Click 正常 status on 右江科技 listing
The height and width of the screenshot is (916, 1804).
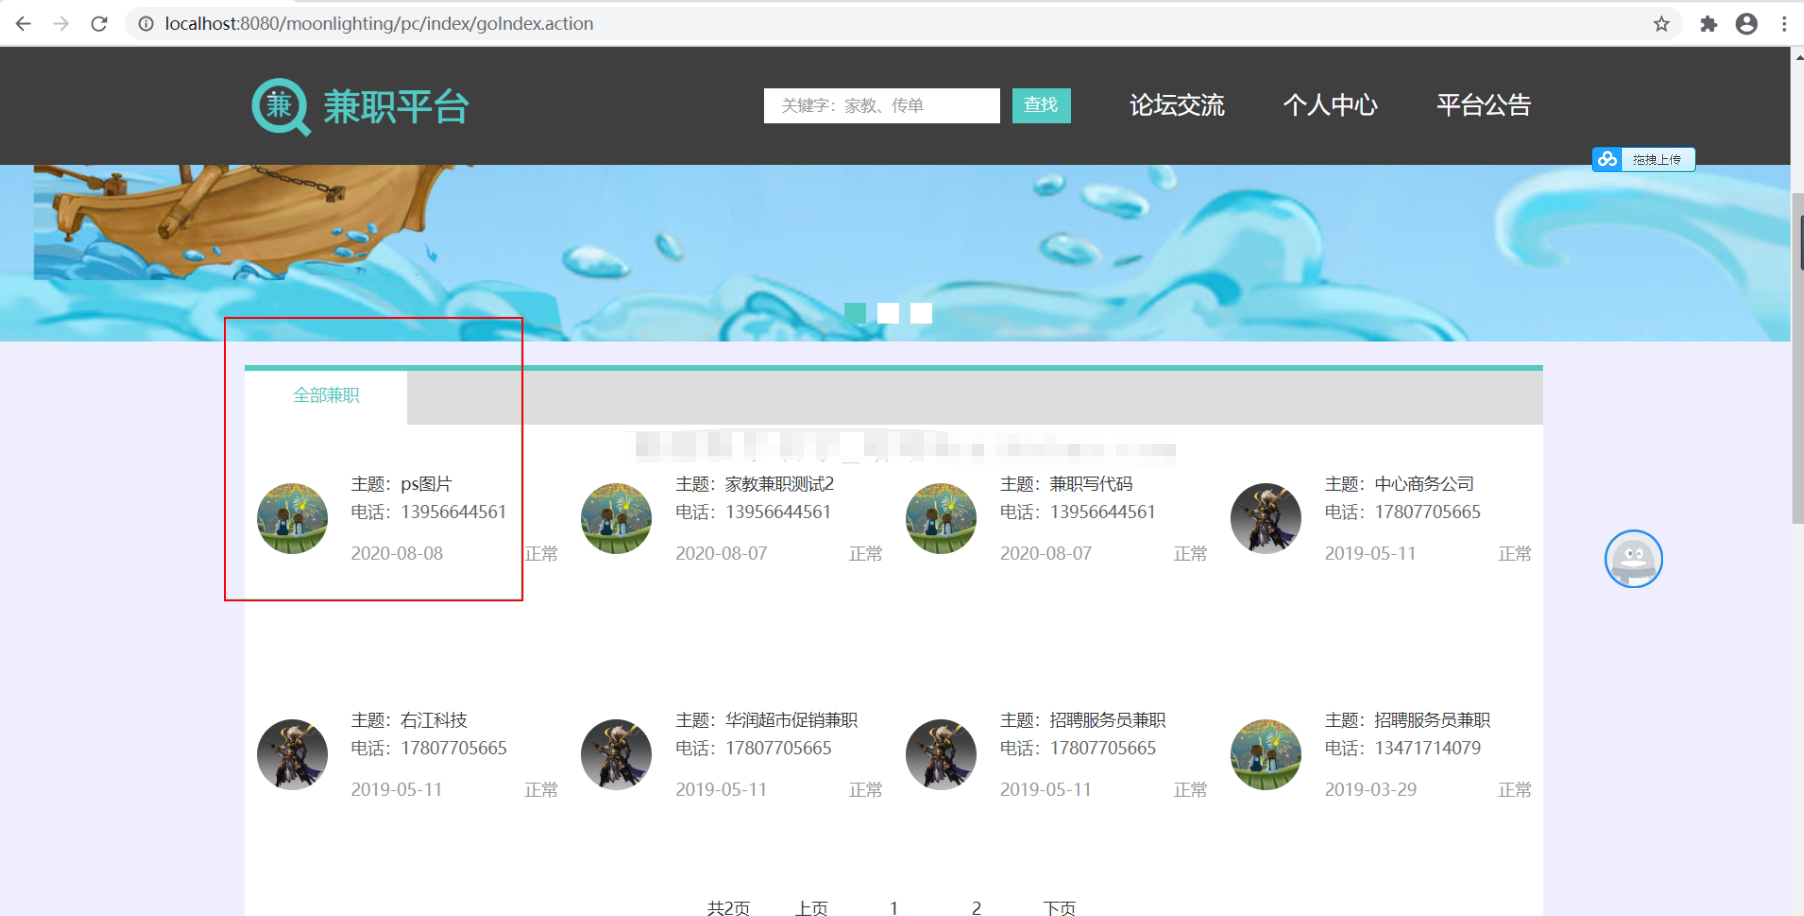(541, 789)
